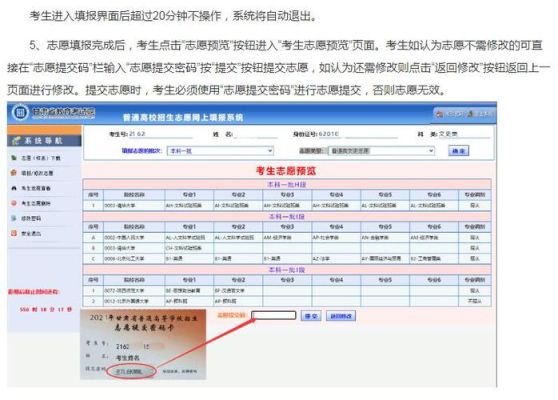Expand the 志愿类型 dropdown

(x=381, y=151)
